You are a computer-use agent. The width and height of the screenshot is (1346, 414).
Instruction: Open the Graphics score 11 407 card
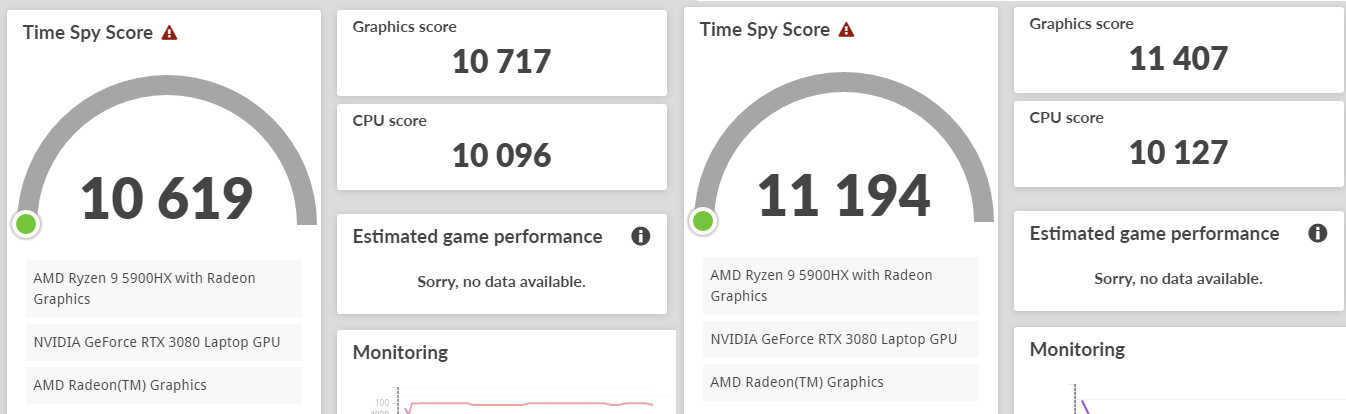[x=1178, y=50]
